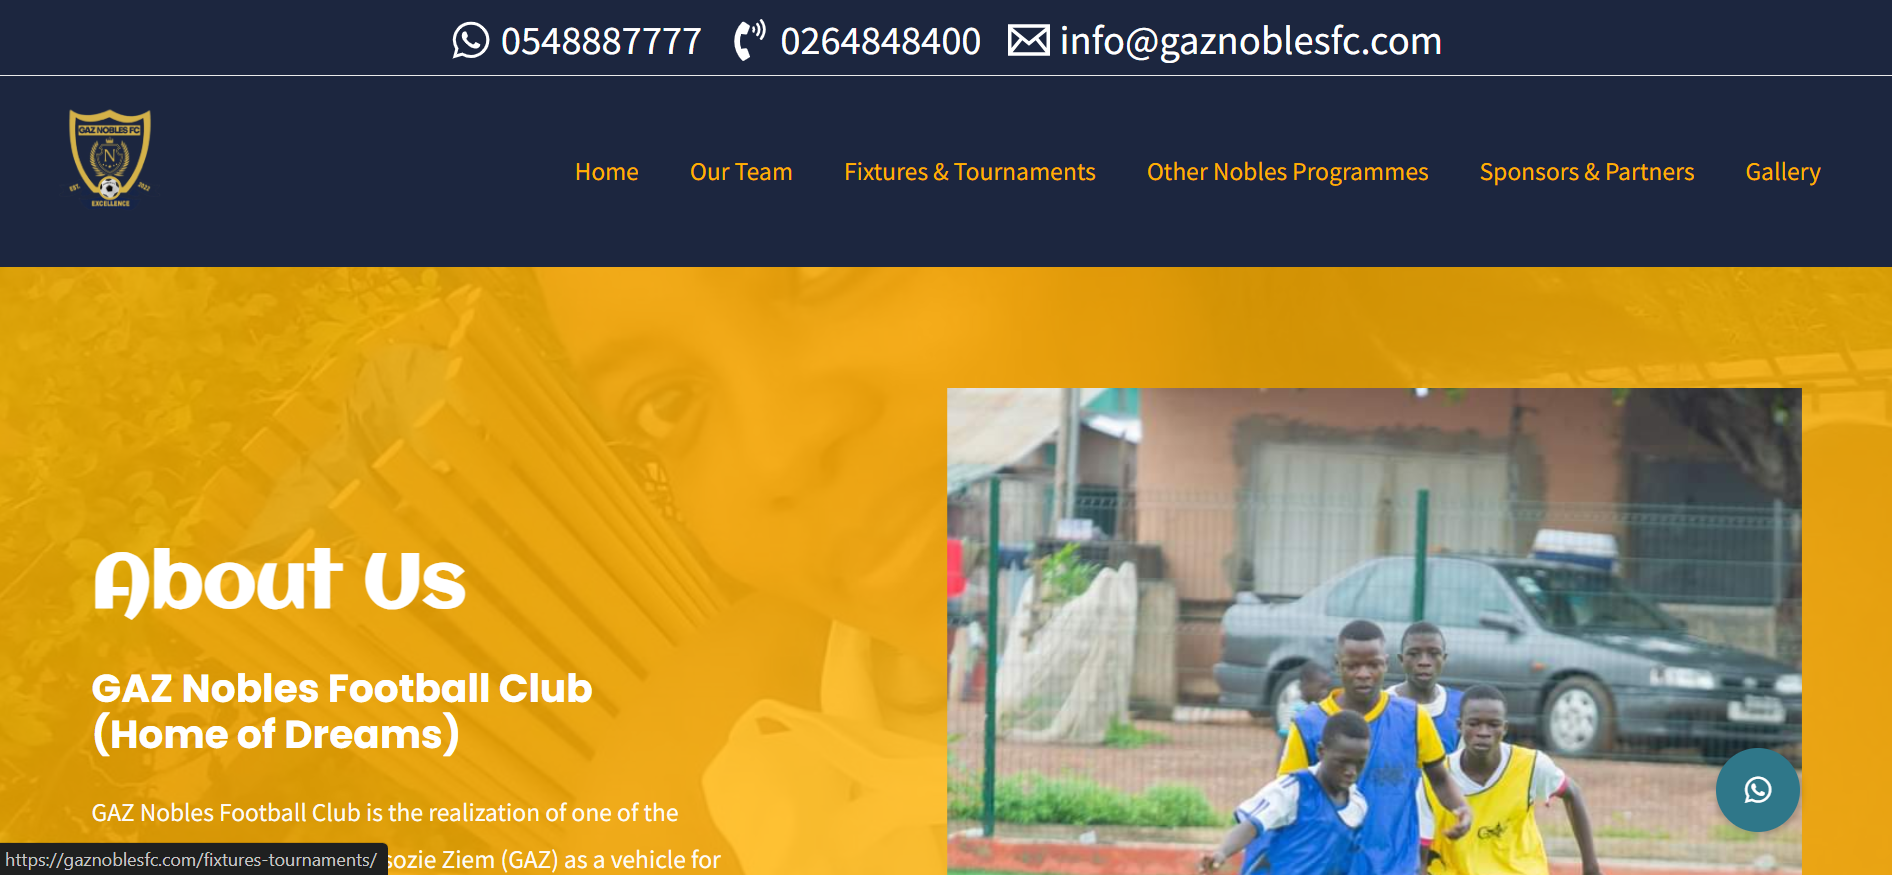Click the players training photo
Viewport: 1892px width, 875px height.
(1374, 631)
